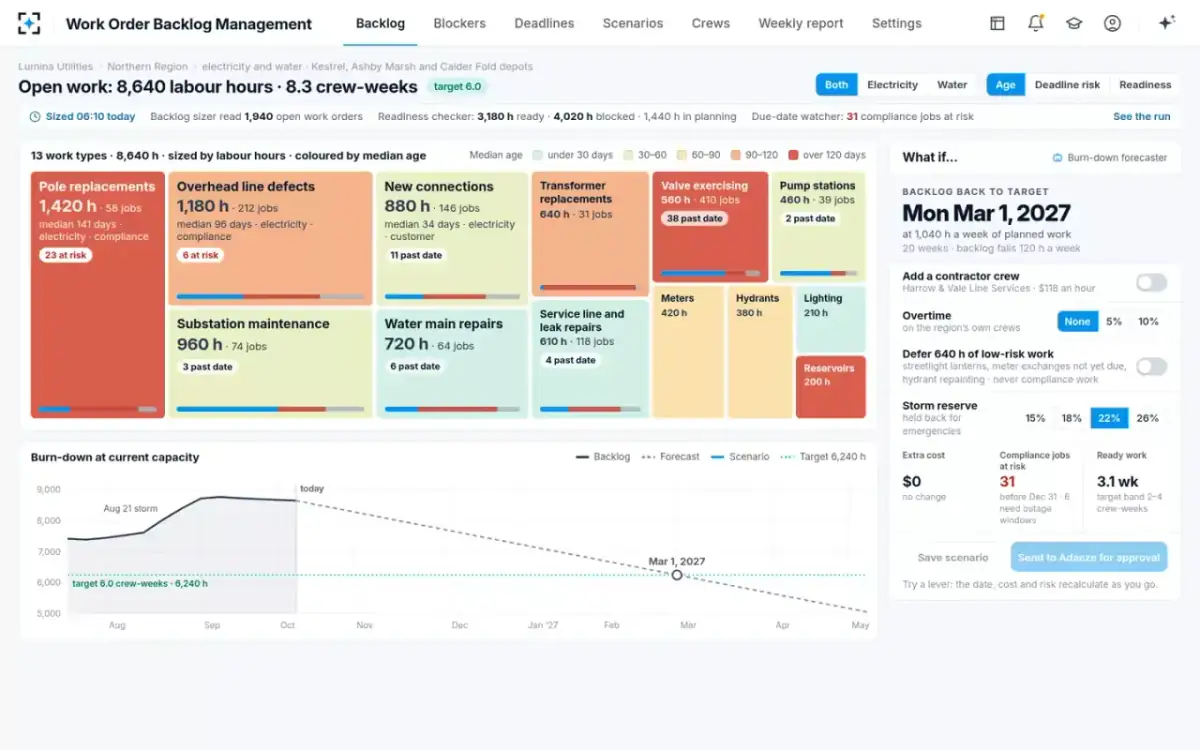Click the app logo icon
The width and height of the screenshot is (1200, 750).
30,23
